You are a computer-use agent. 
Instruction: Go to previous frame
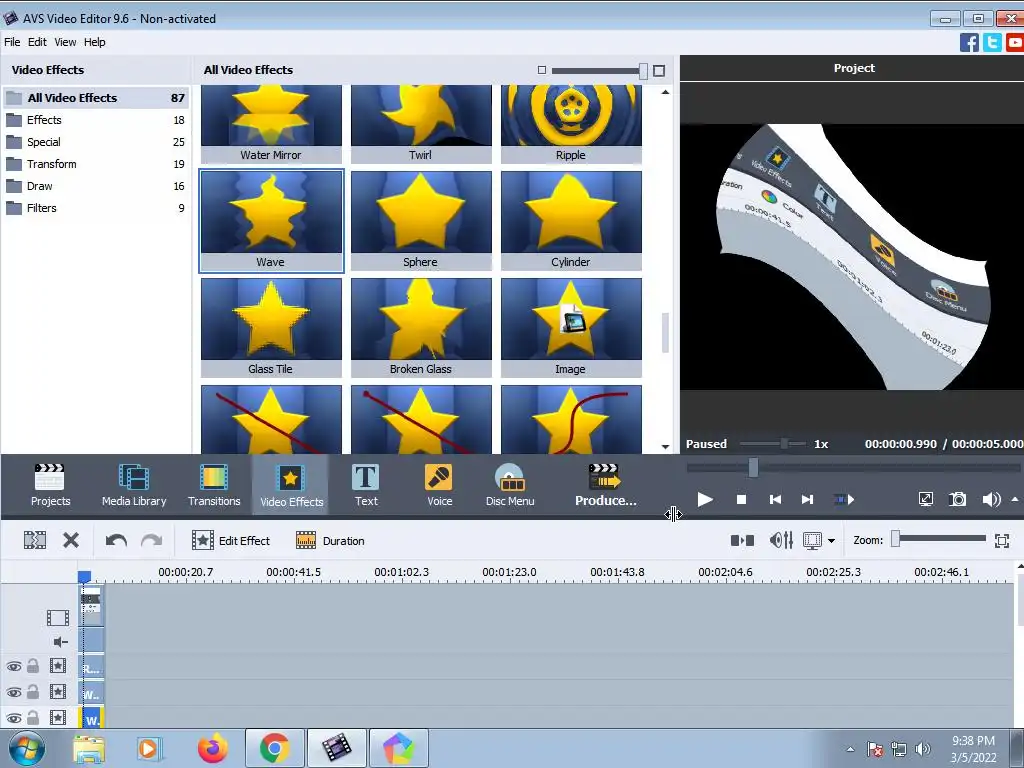(775, 500)
